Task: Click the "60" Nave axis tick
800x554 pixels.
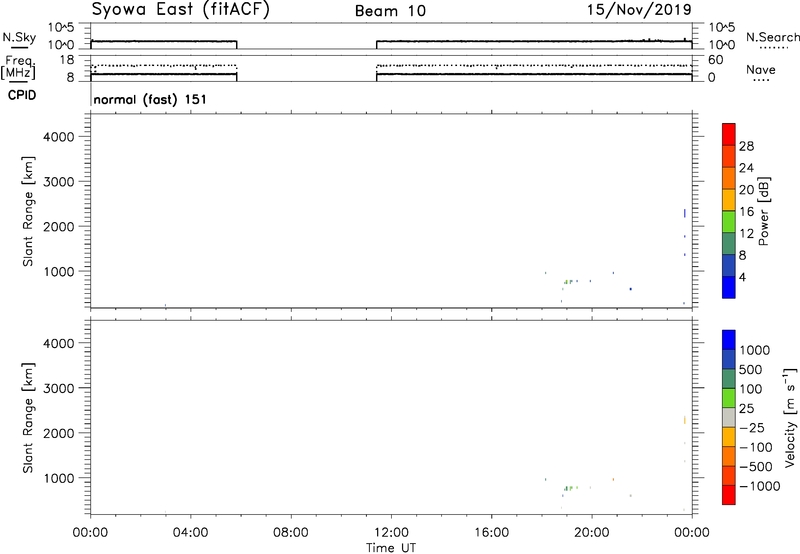Action: point(715,60)
